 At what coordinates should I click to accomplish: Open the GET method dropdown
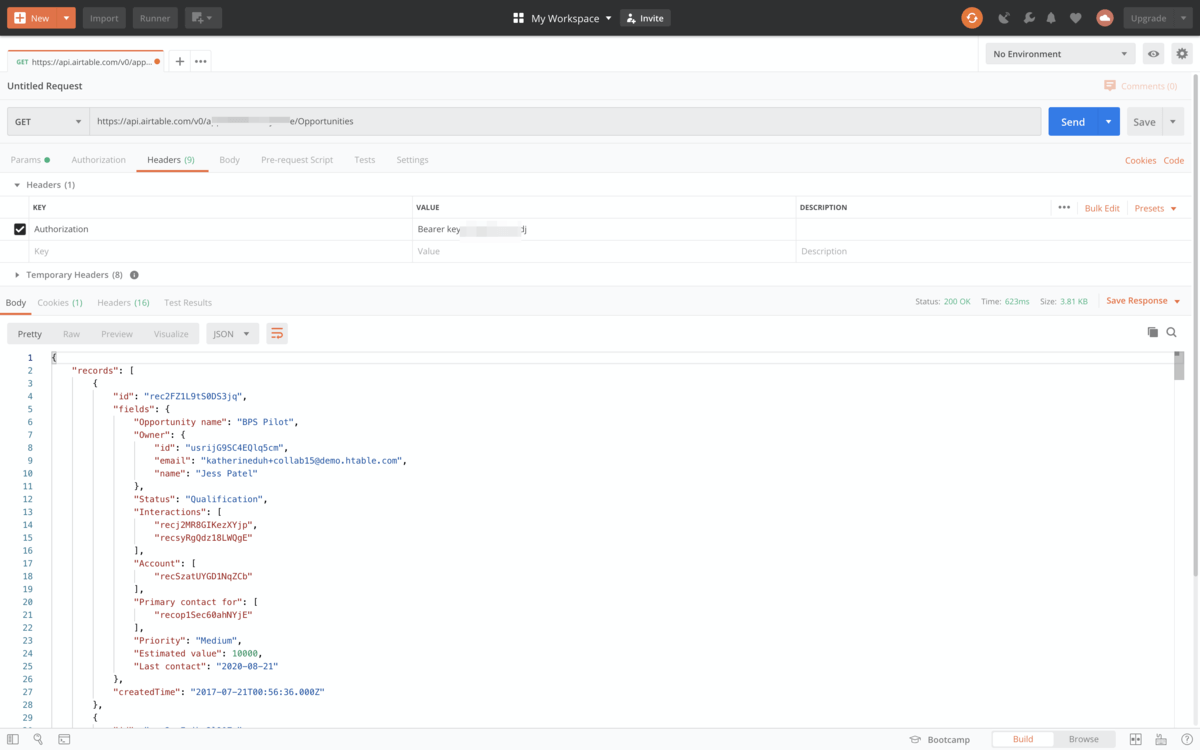click(47, 122)
